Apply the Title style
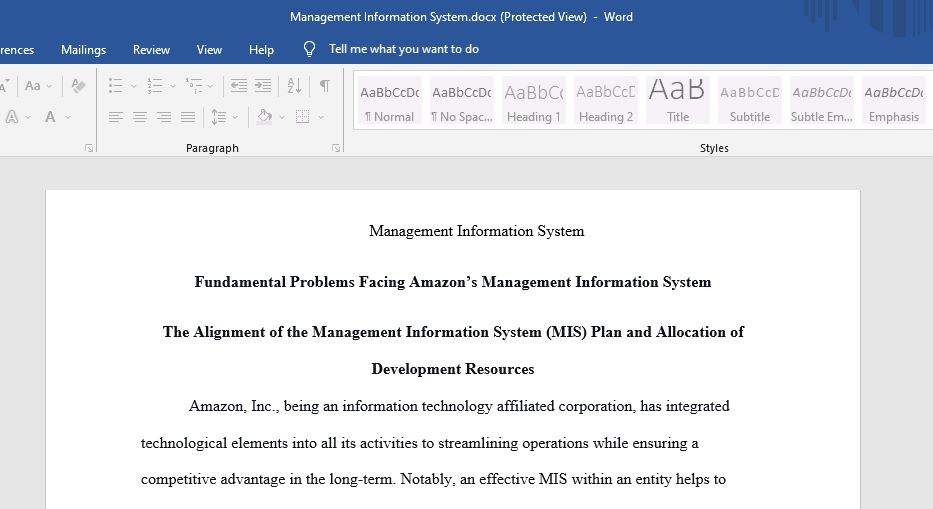This screenshot has width=933, height=509. [x=678, y=100]
